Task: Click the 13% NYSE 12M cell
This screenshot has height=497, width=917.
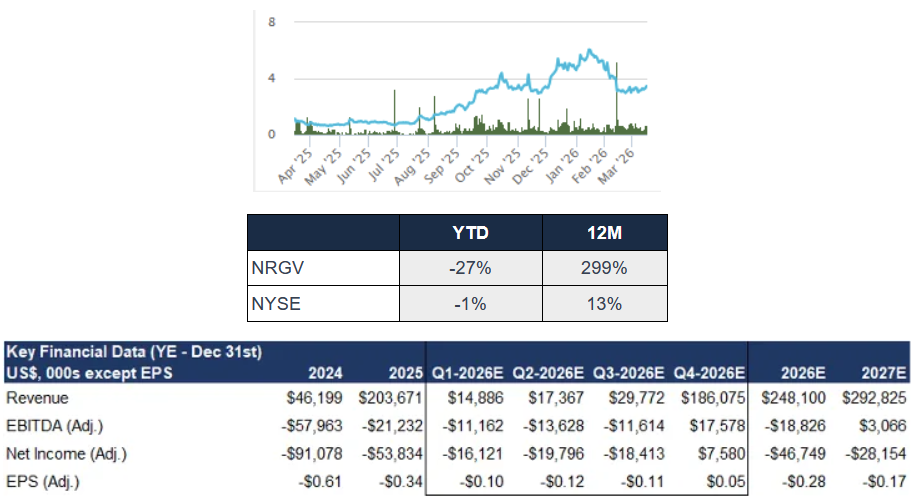Action: (x=604, y=303)
